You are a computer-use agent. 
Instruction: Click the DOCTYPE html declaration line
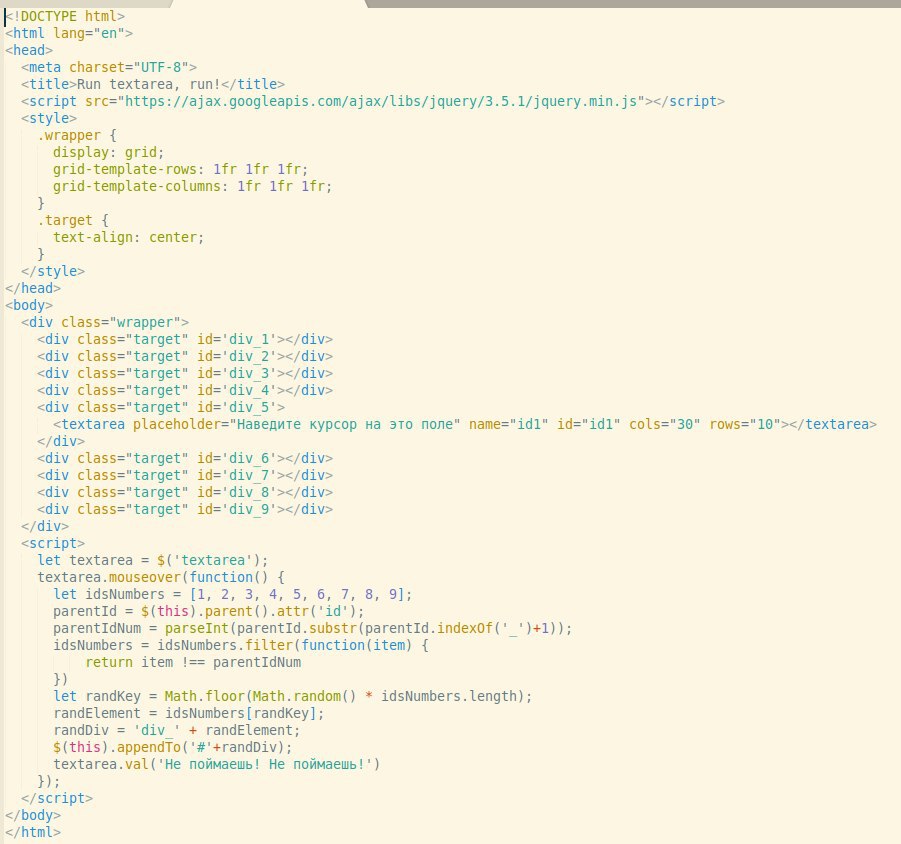65,16
